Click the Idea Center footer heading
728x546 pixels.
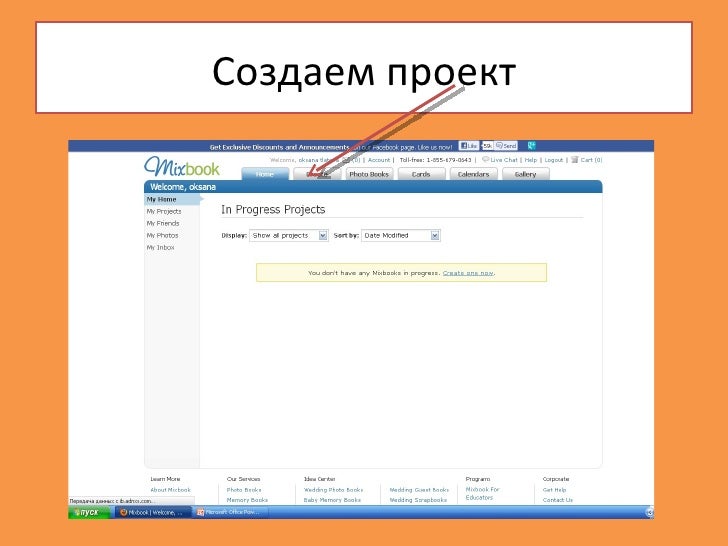(x=319, y=479)
